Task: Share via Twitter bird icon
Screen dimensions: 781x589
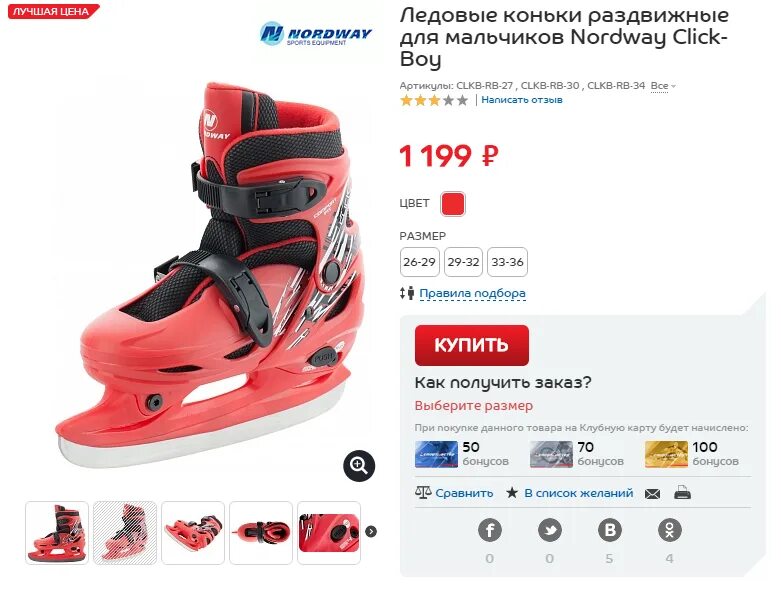Action: [550, 530]
